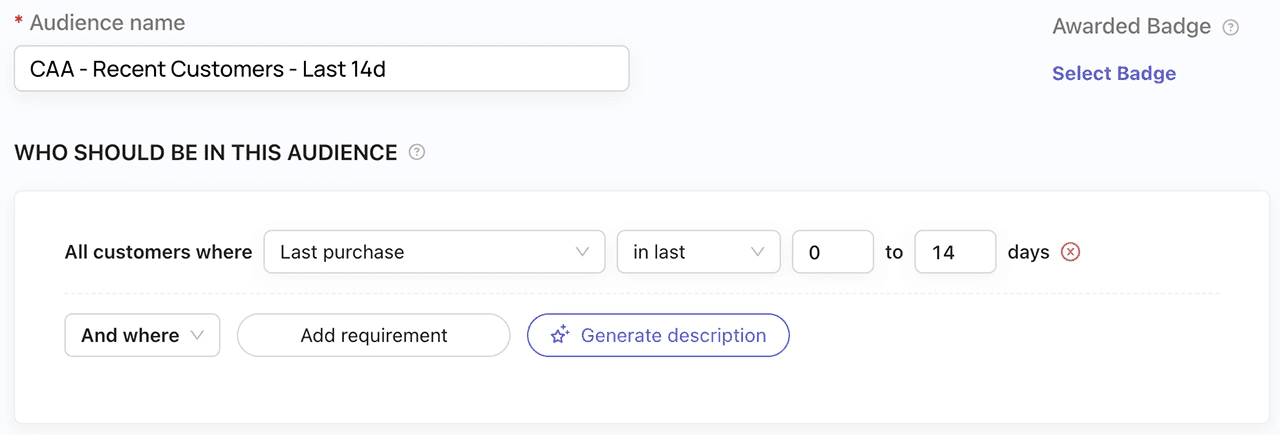Click the Generate description button label
Screen dimensions: 1280x435
click(673, 336)
